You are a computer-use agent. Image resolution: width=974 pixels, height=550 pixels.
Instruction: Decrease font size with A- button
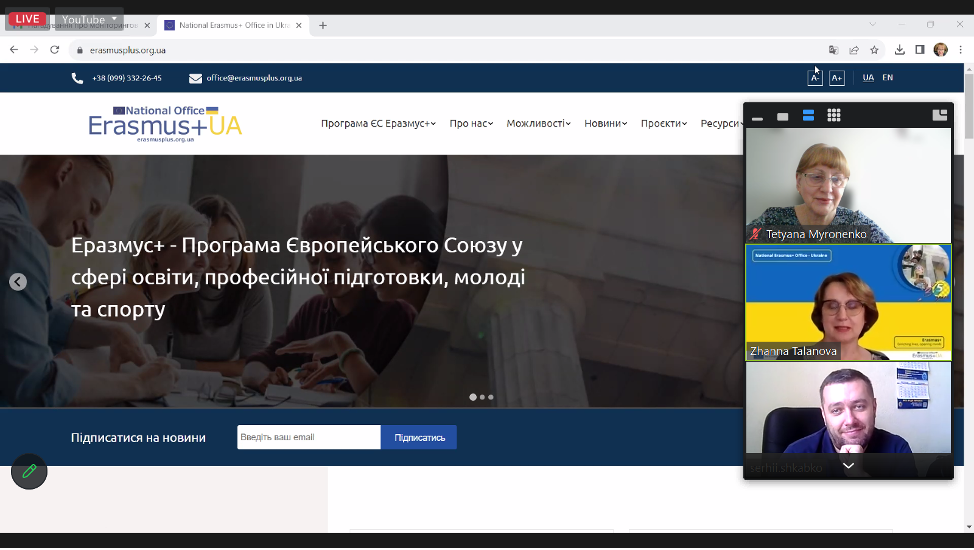815,78
